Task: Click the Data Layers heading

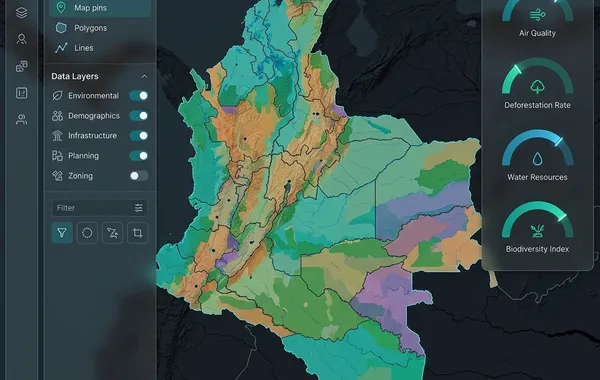Action: pos(75,77)
